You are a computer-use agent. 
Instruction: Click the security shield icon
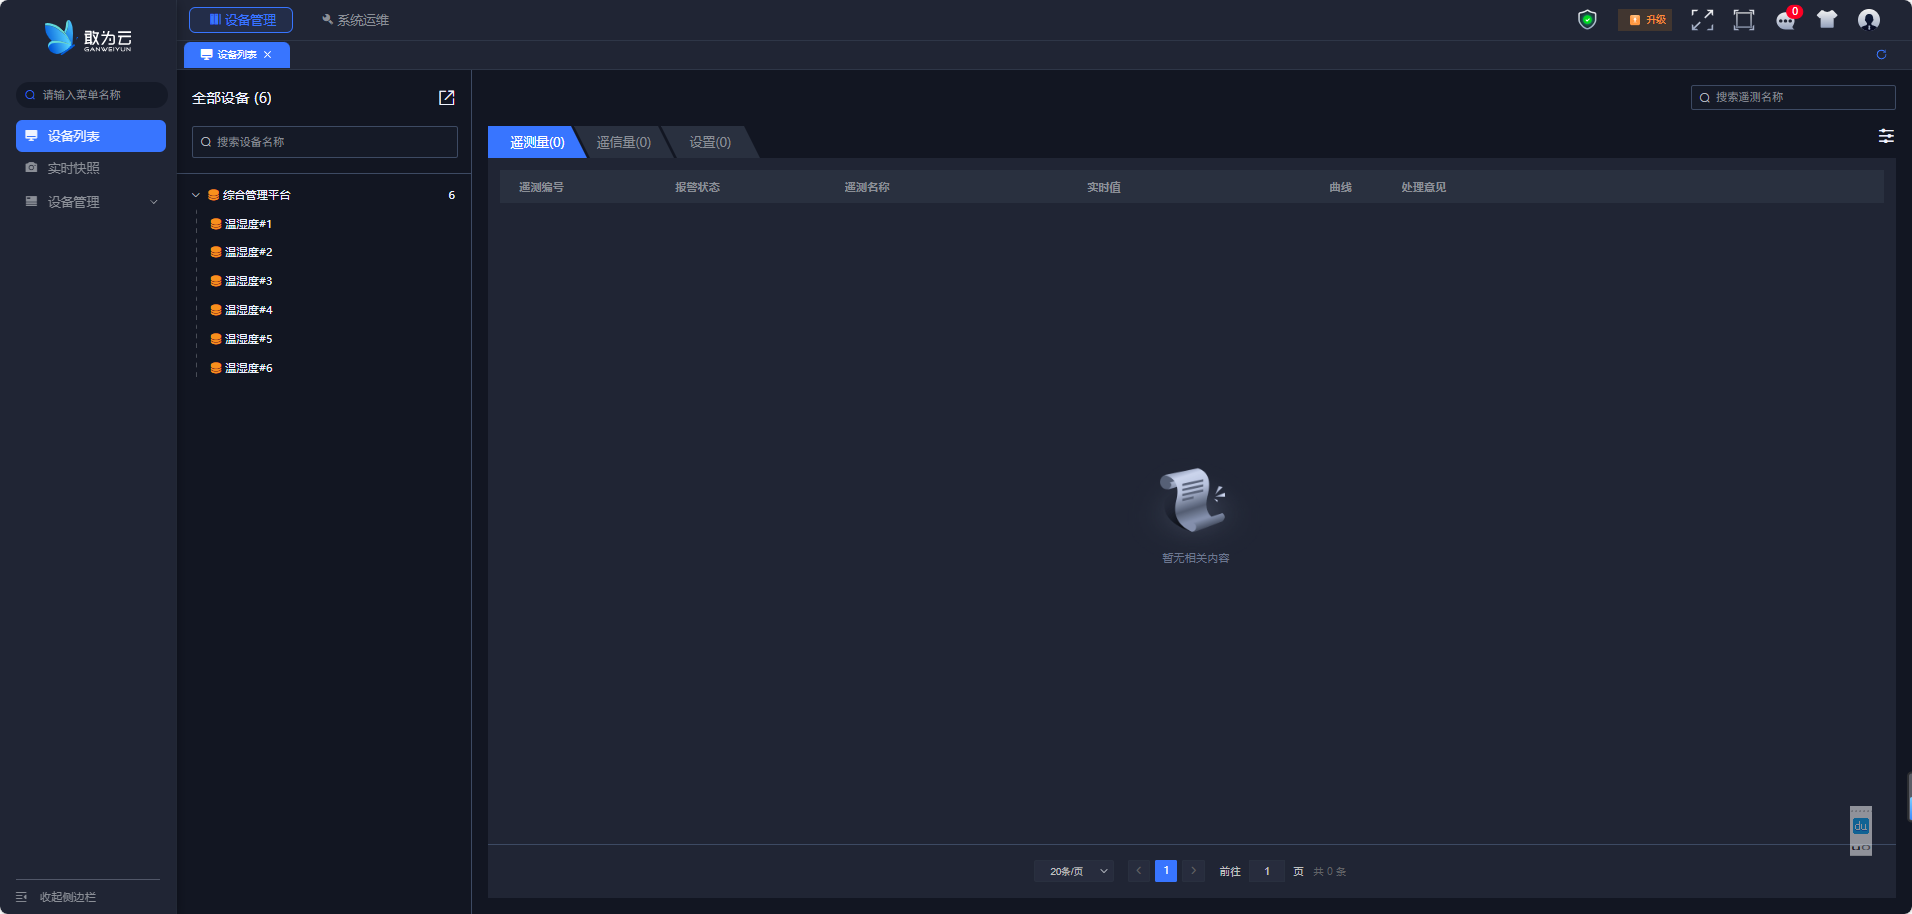[x=1587, y=20]
